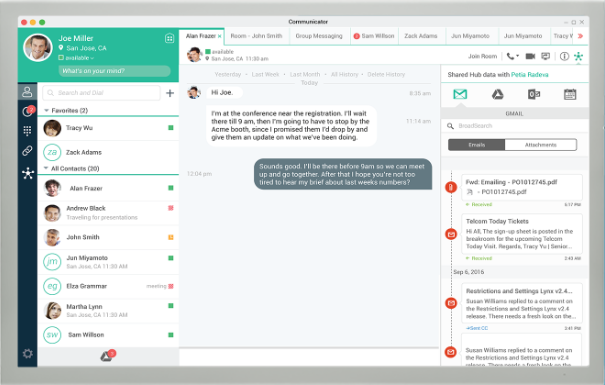Click Joe Miller's profile photo
605x385 pixels.
[x=38, y=47]
